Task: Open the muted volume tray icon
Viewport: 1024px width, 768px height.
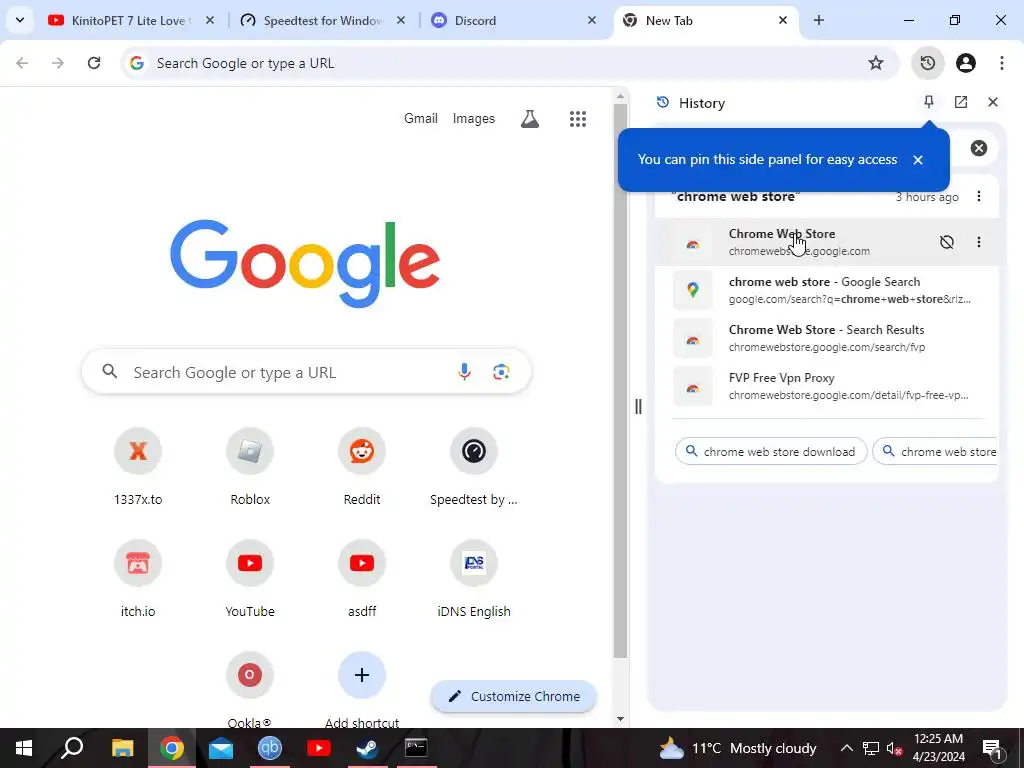Action: 894,748
